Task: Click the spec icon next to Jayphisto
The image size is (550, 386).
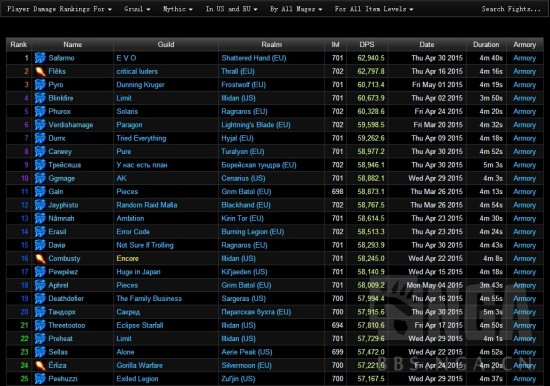Action: coord(40,205)
